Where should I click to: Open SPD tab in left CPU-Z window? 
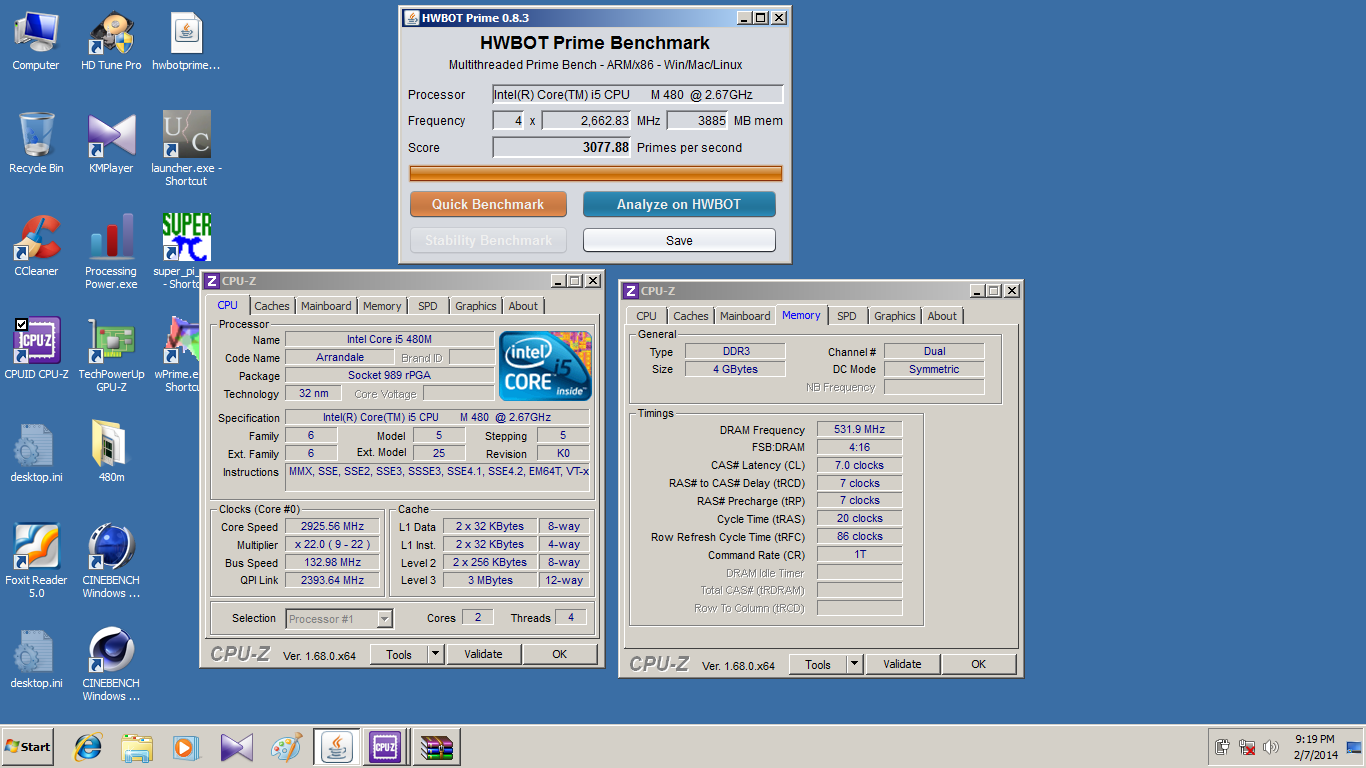pos(428,306)
